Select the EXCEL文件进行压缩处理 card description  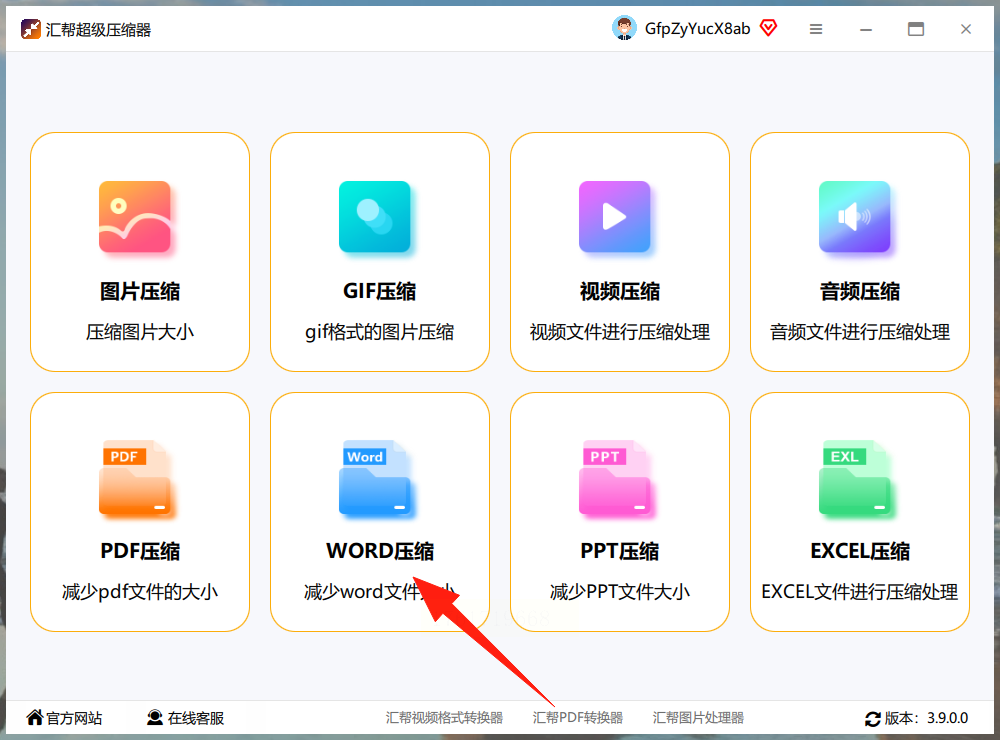(x=860, y=591)
